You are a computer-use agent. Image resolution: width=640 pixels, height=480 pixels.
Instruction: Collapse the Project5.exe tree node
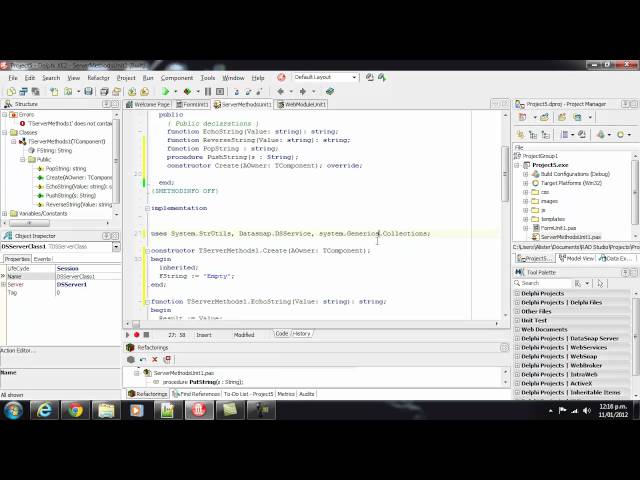517,165
